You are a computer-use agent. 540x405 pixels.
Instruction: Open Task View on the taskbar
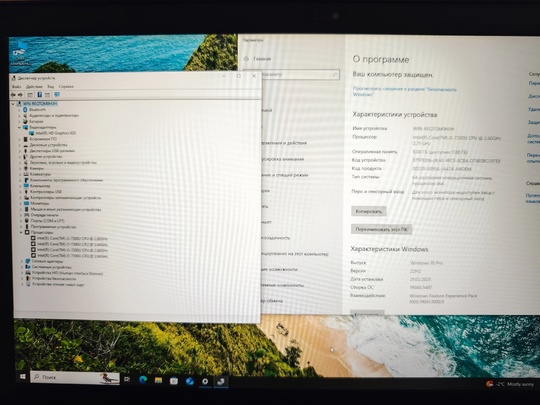pyautogui.click(x=127, y=379)
